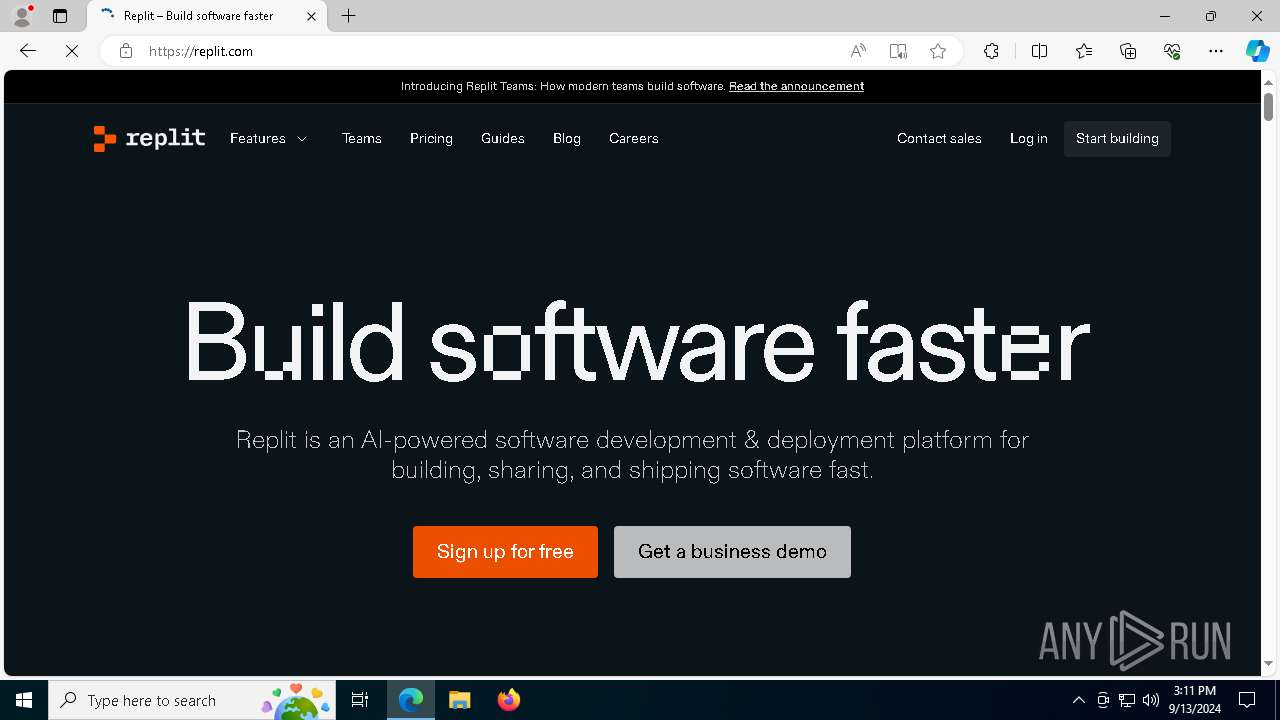
Task: Click the Log in link
Action: (x=1029, y=138)
